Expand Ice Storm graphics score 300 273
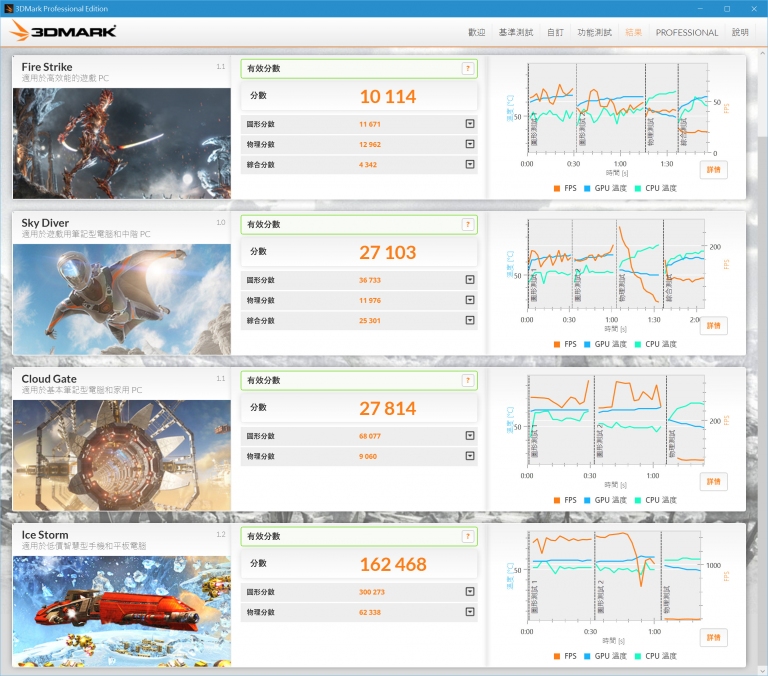This screenshot has height=676, width=768. click(x=470, y=592)
